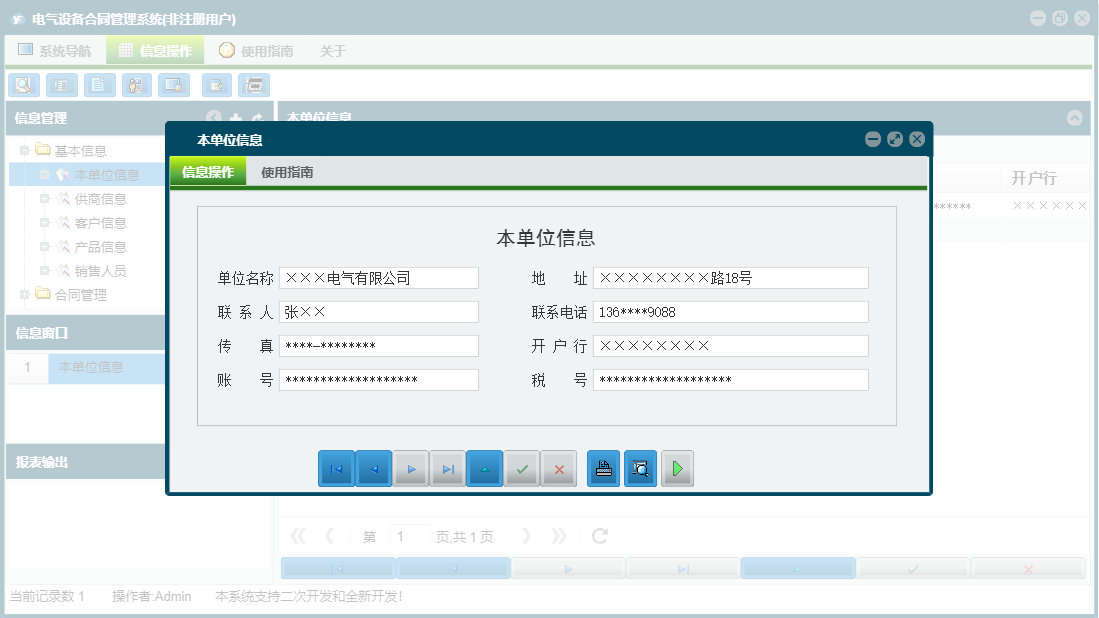Click the add record toolbar icon
This screenshot has height=618, width=1099.
216,85
